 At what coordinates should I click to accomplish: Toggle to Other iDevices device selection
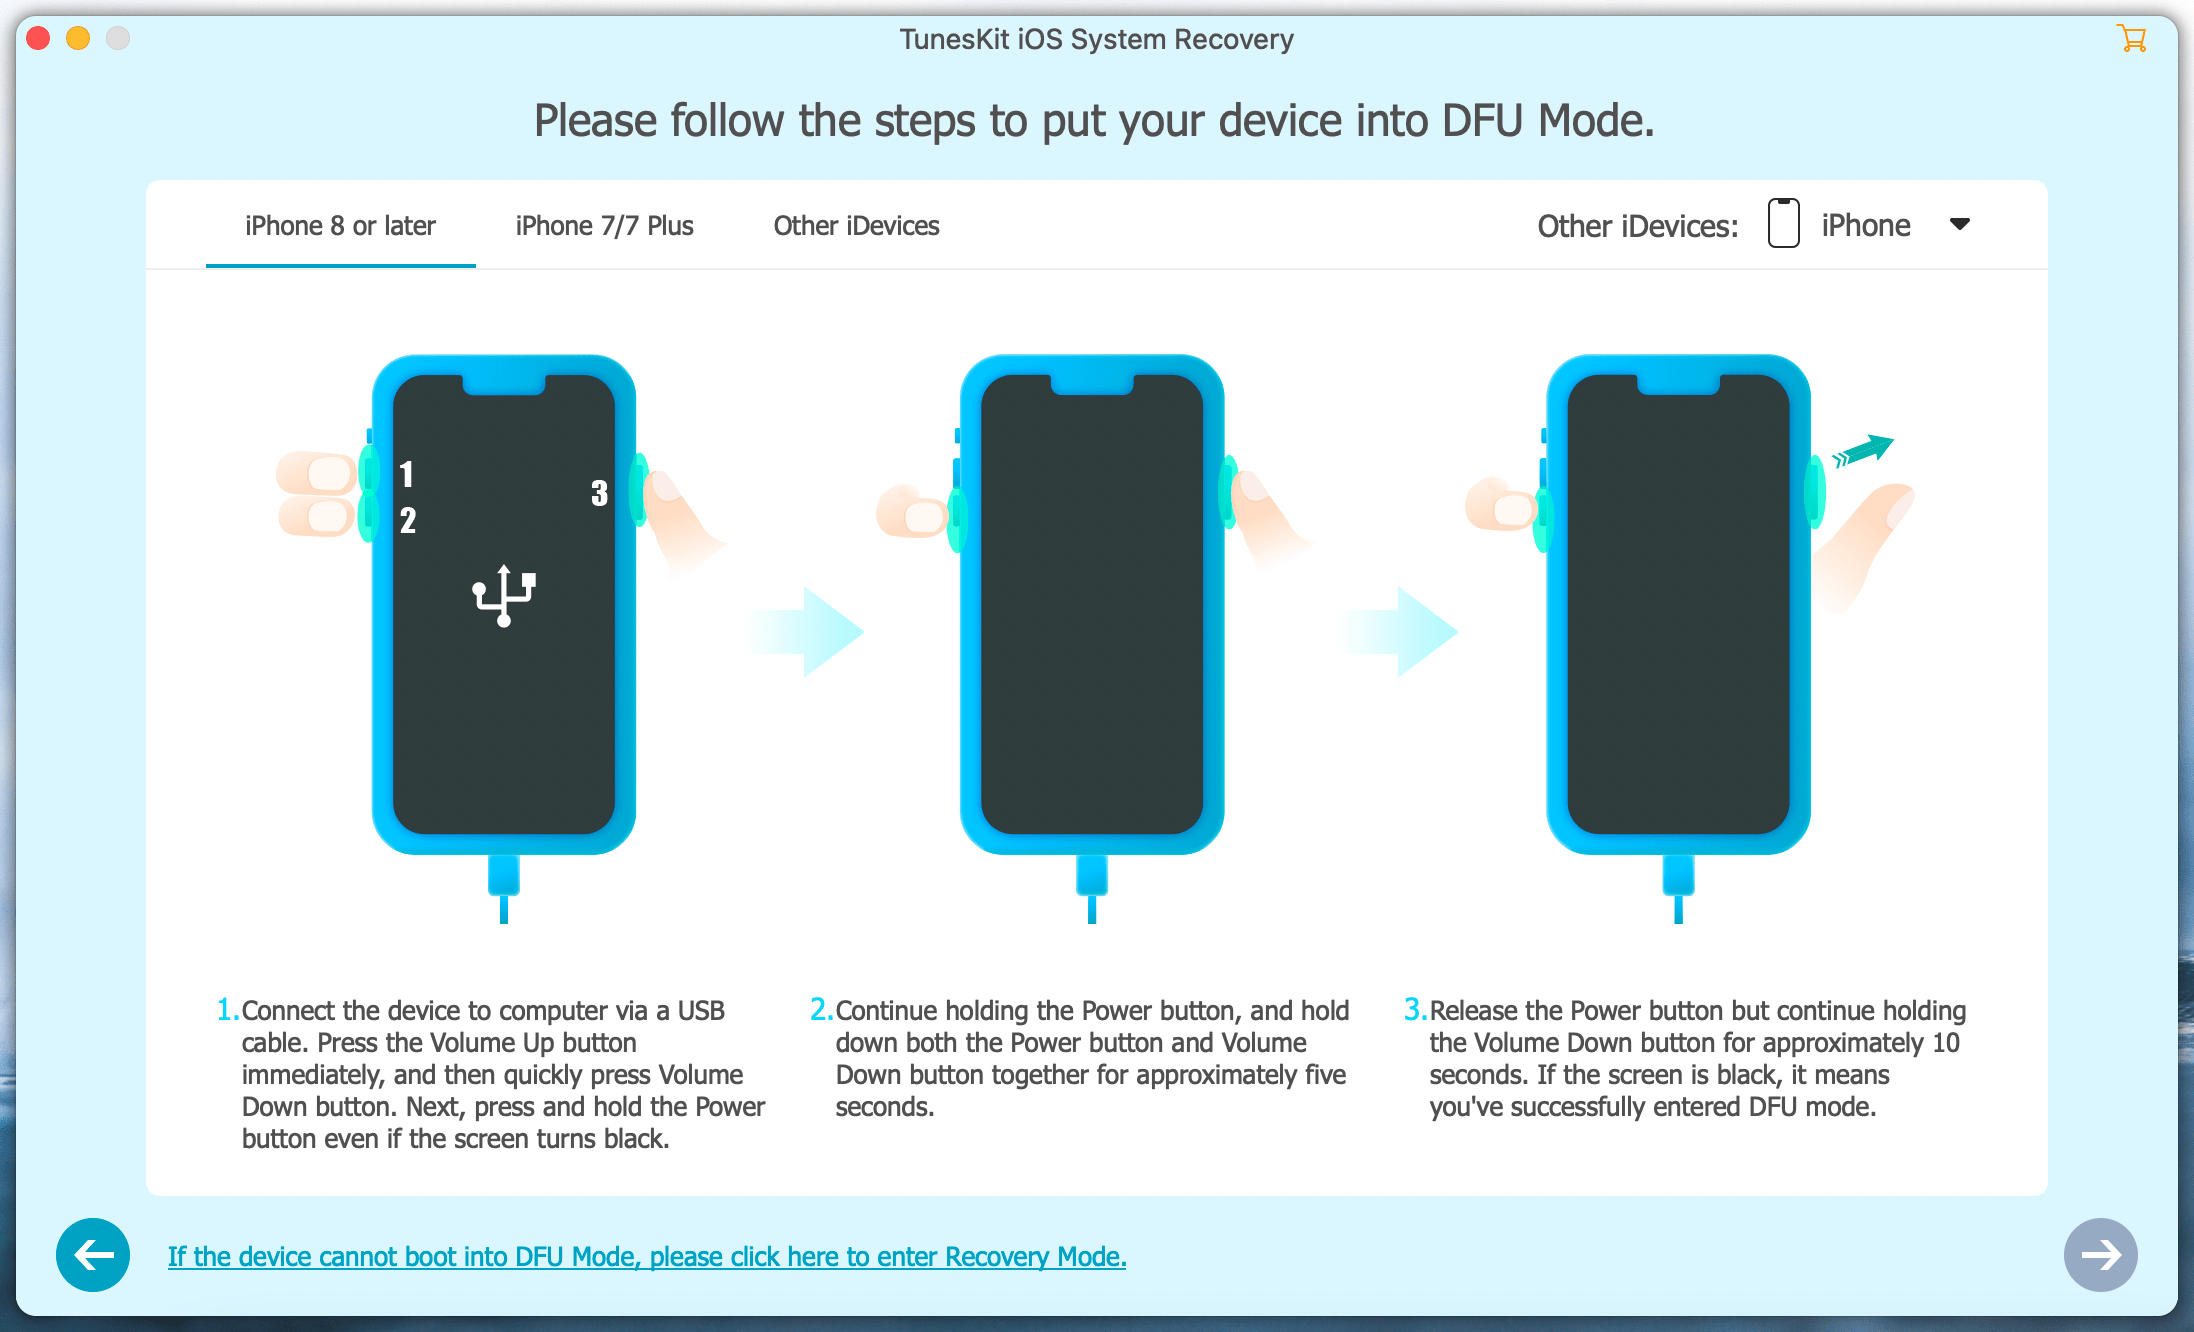tap(857, 226)
